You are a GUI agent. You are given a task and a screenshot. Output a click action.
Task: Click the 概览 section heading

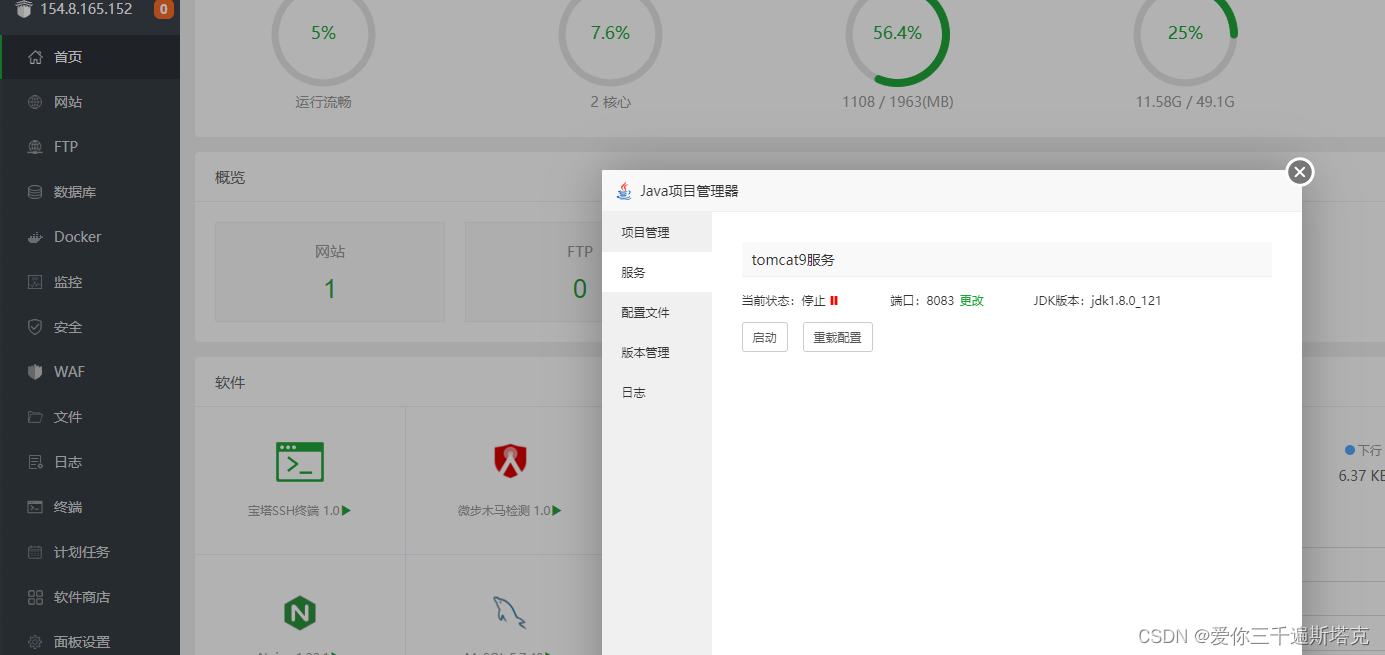pos(230,177)
